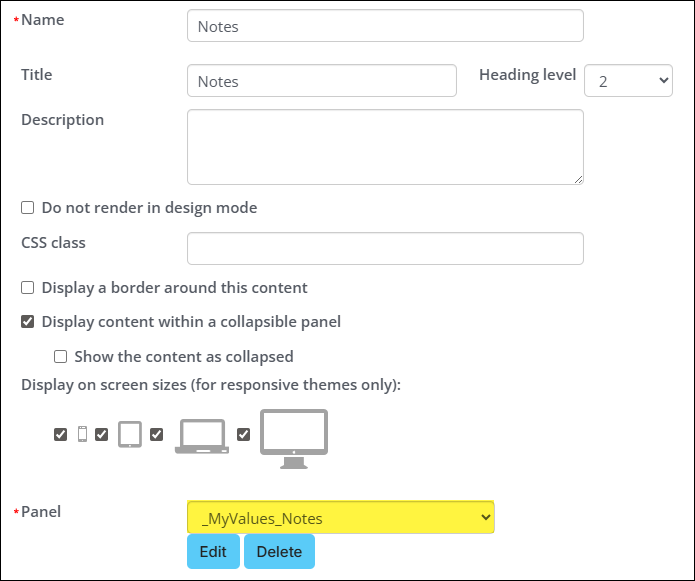Click the tablet screen size icon
This screenshot has height=581, width=695.
(x=129, y=434)
